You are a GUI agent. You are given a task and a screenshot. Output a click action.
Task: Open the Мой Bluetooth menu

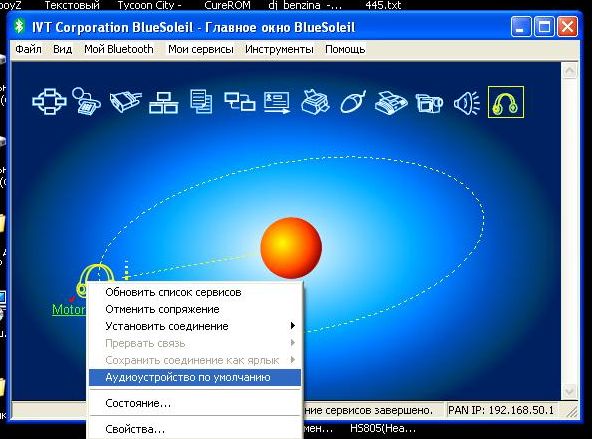click(x=119, y=49)
